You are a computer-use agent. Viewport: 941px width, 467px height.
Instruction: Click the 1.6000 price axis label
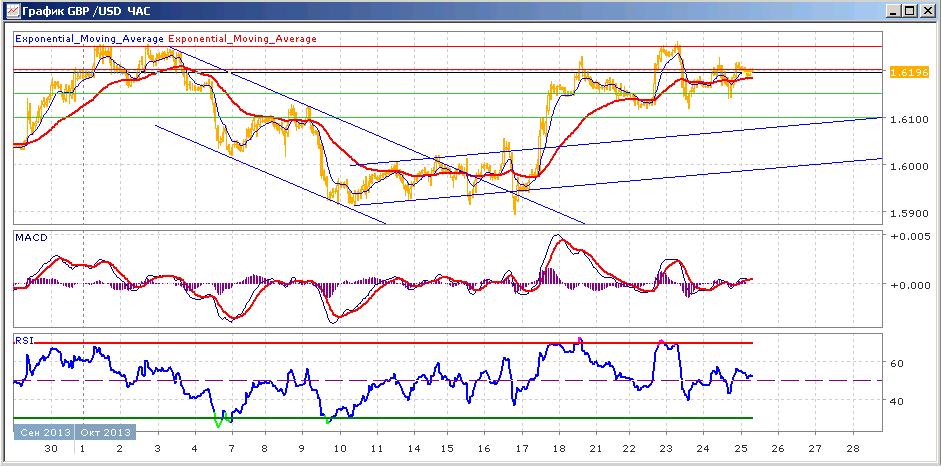click(x=909, y=166)
